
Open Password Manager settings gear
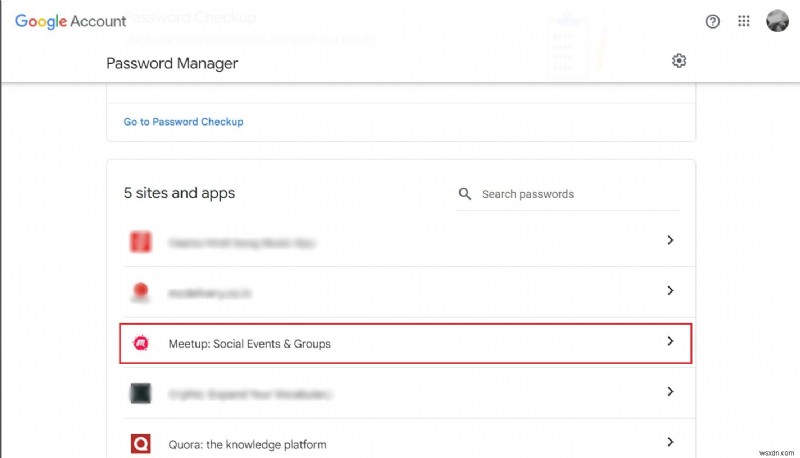click(679, 61)
